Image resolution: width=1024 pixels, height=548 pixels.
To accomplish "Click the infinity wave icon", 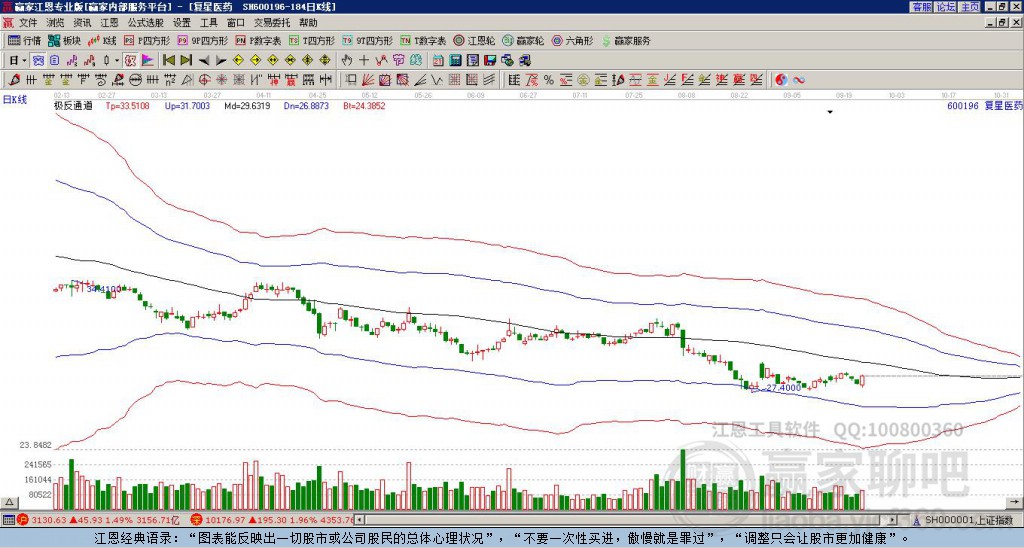I will pyautogui.click(x=798, y=80).
